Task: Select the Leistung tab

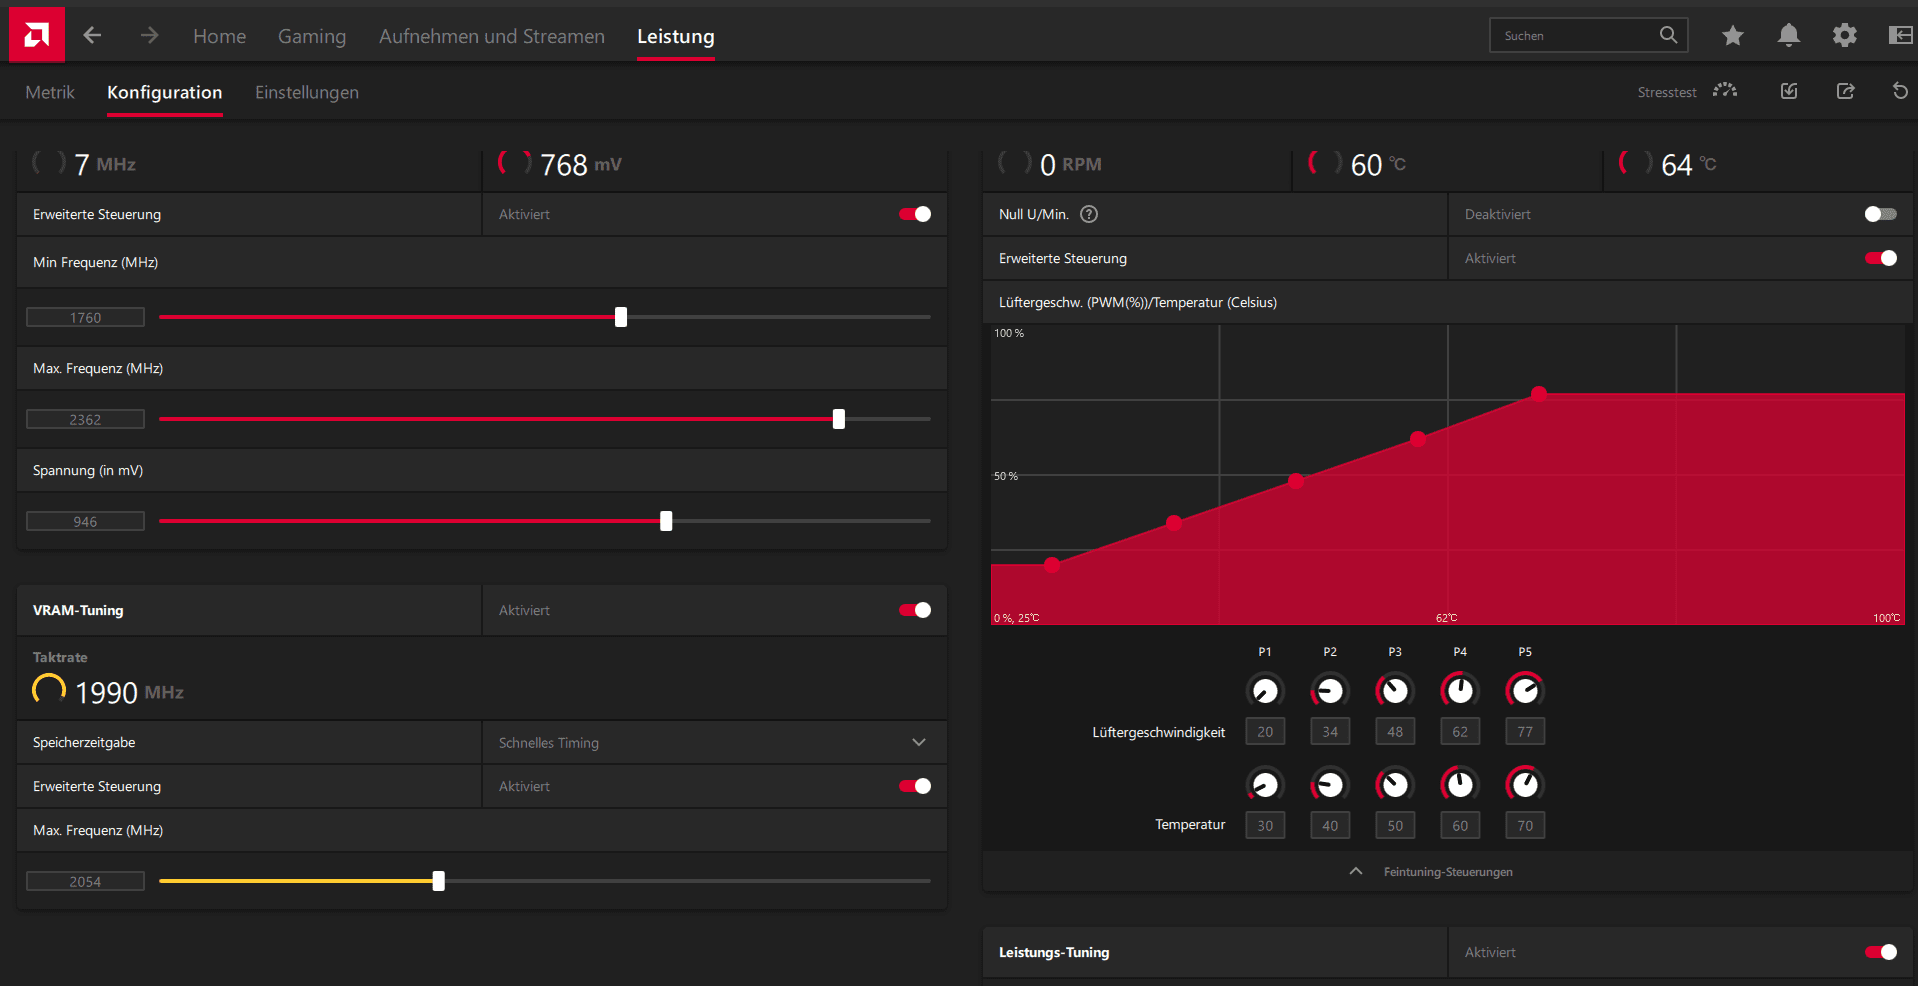Action: point(676,36)
